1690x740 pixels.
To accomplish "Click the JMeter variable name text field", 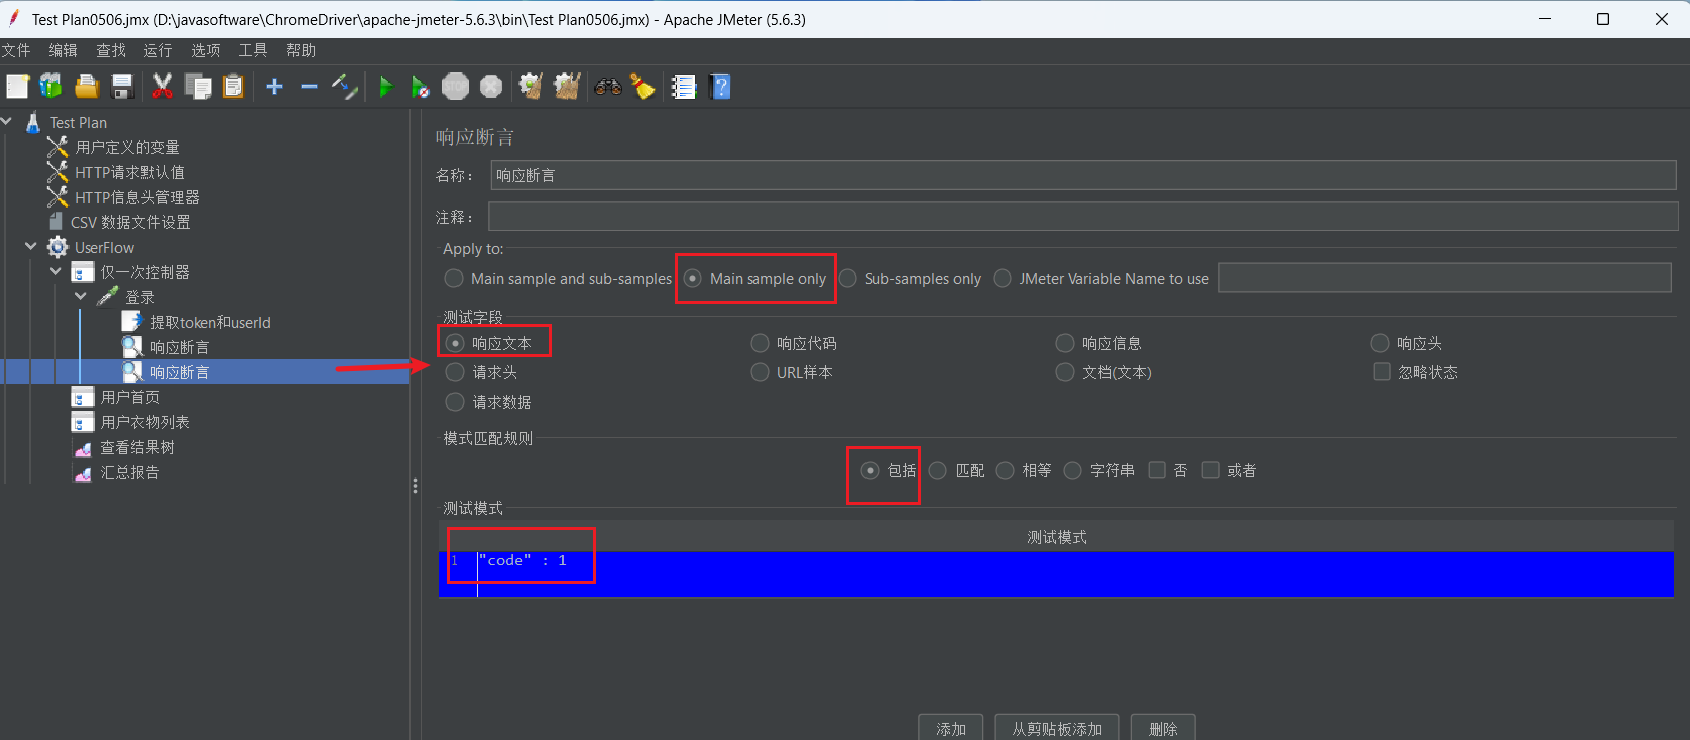I will coord(1444,278).
